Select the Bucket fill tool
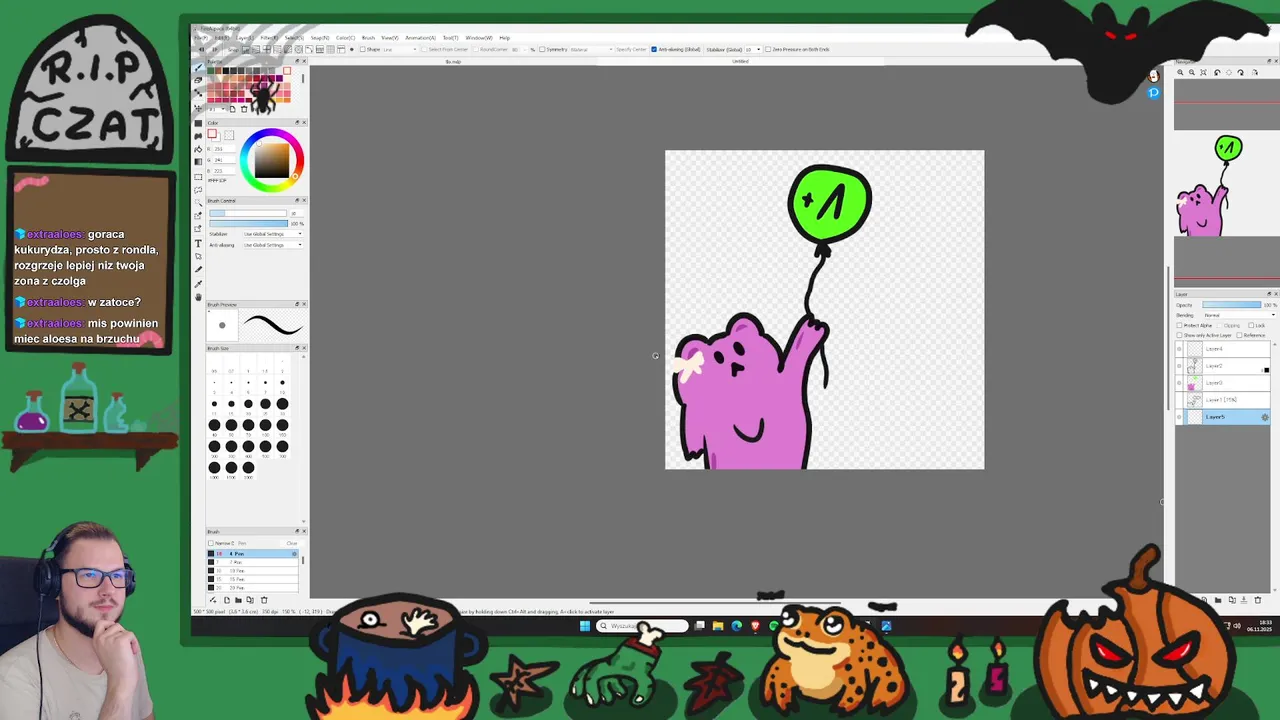The image size is (1280, 720). (198, 149)
